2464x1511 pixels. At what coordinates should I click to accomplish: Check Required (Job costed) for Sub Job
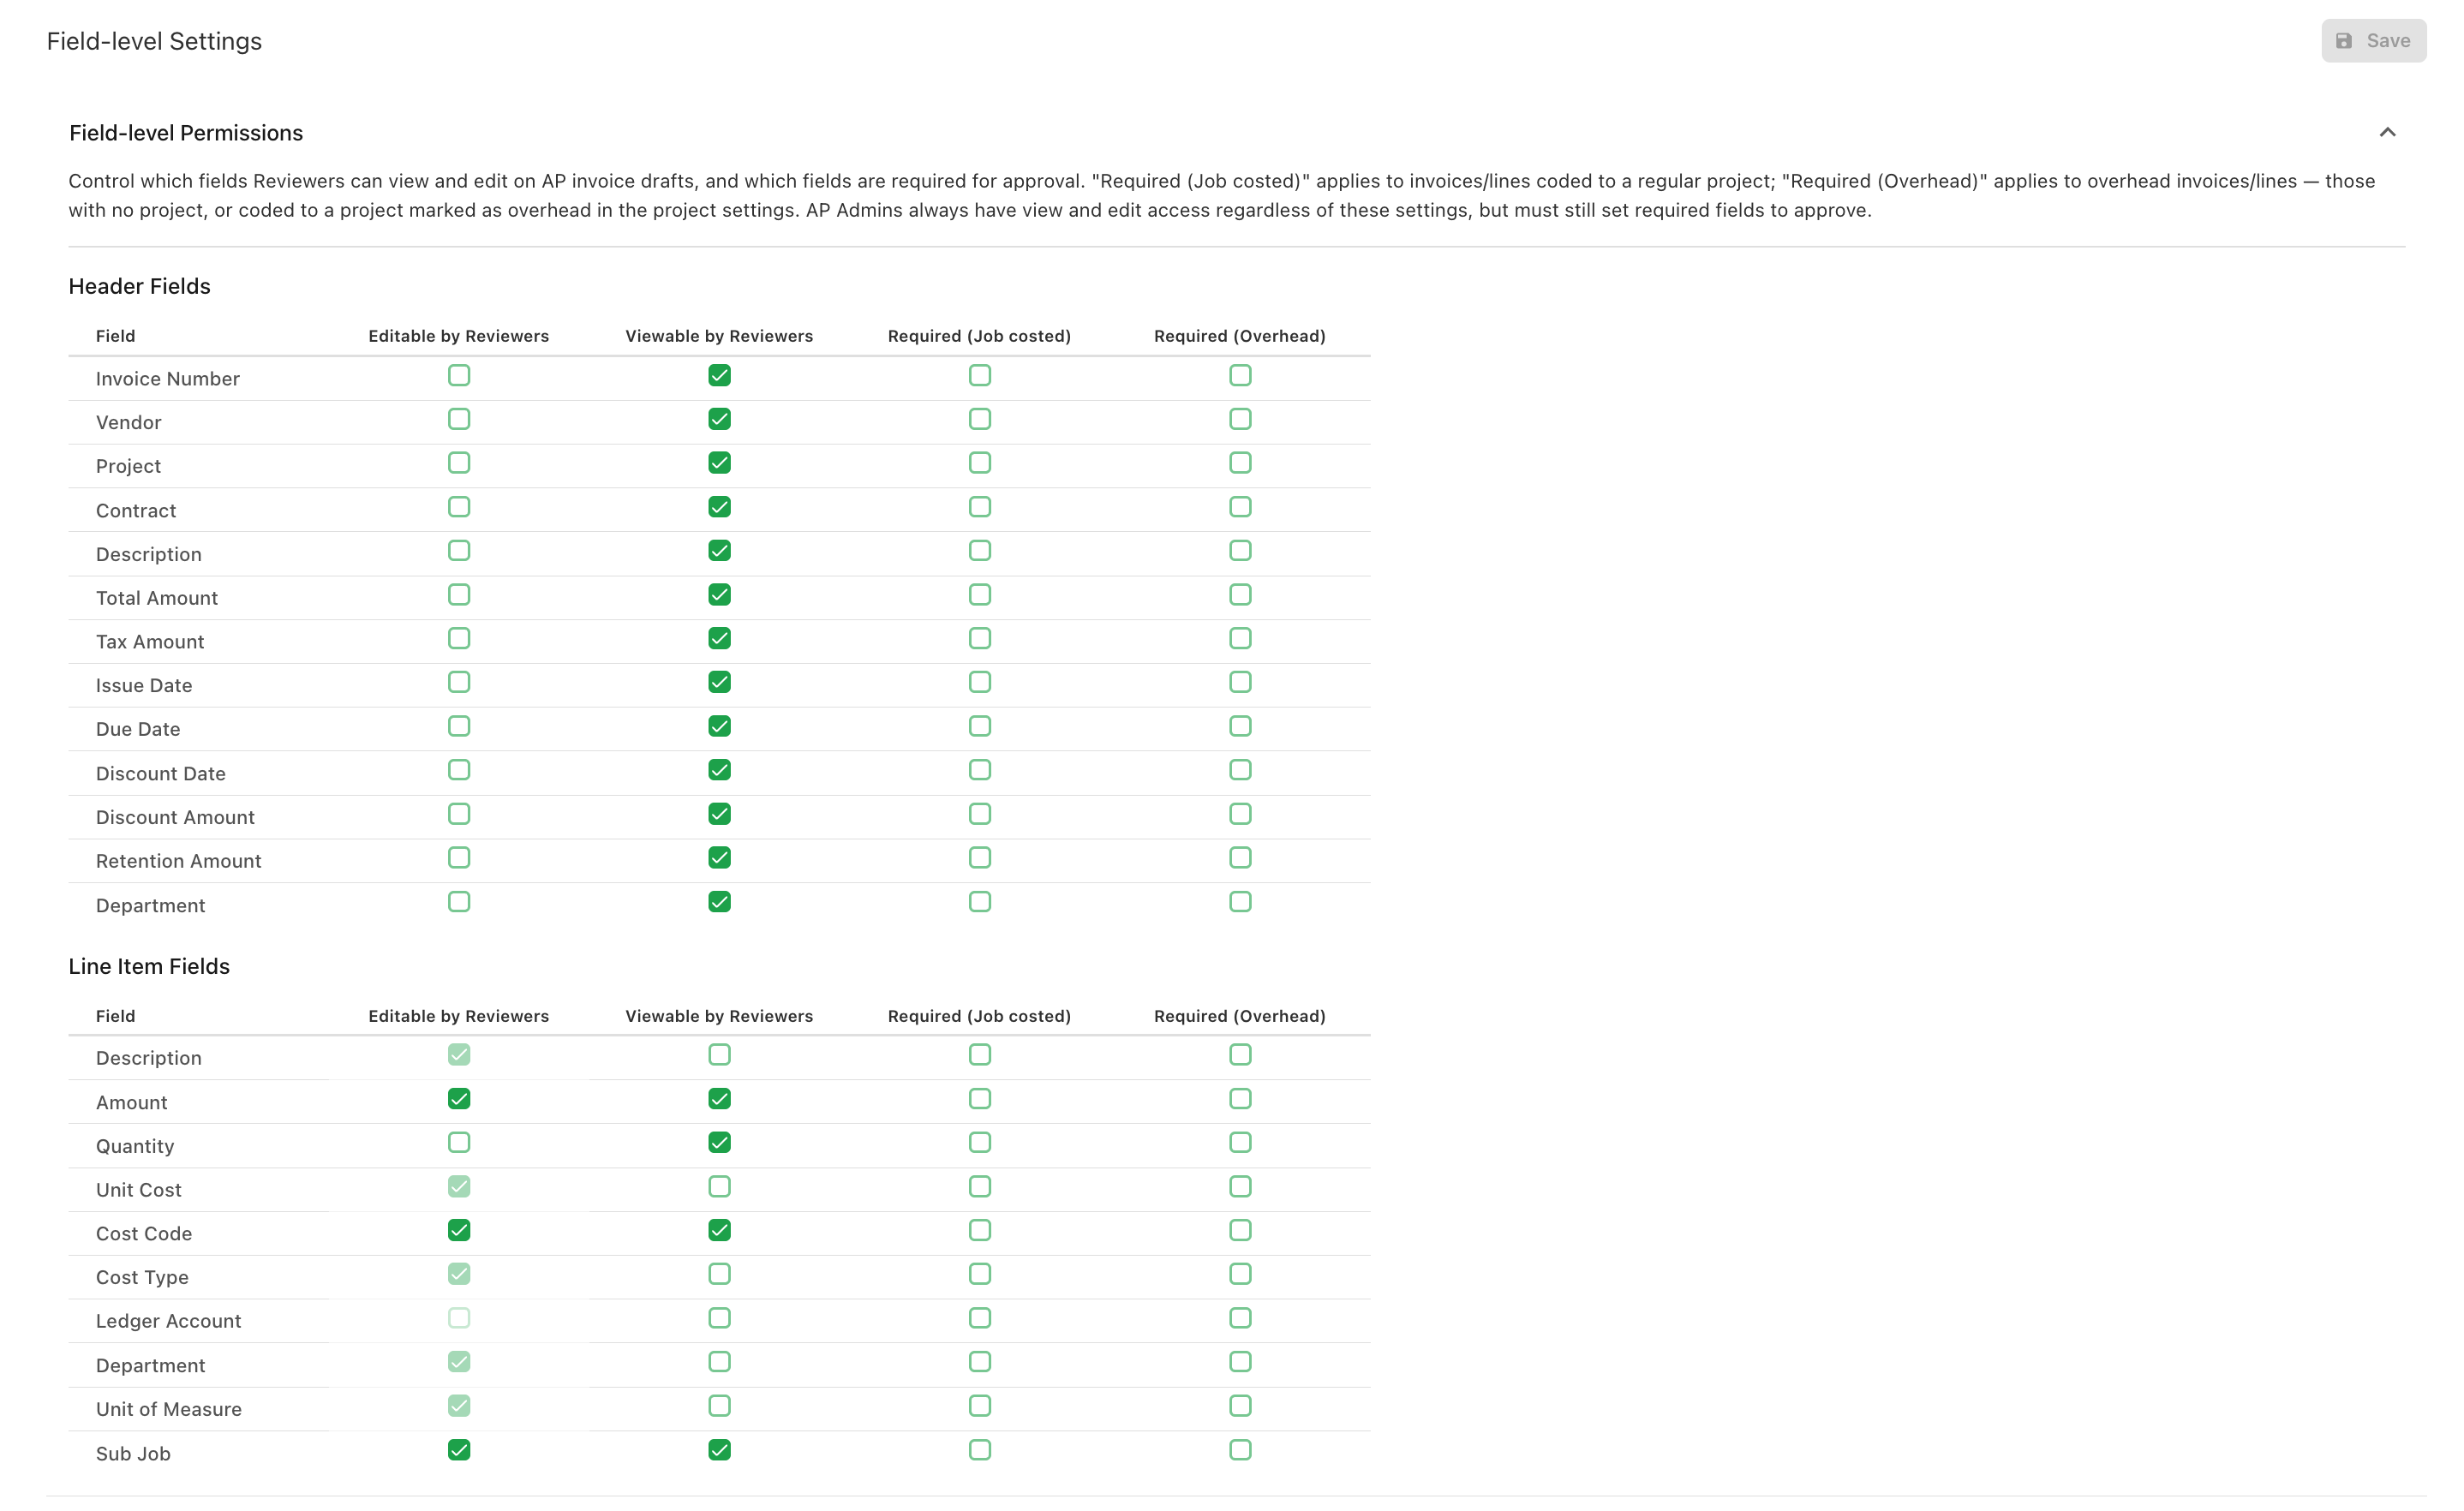click(979, 1449)
